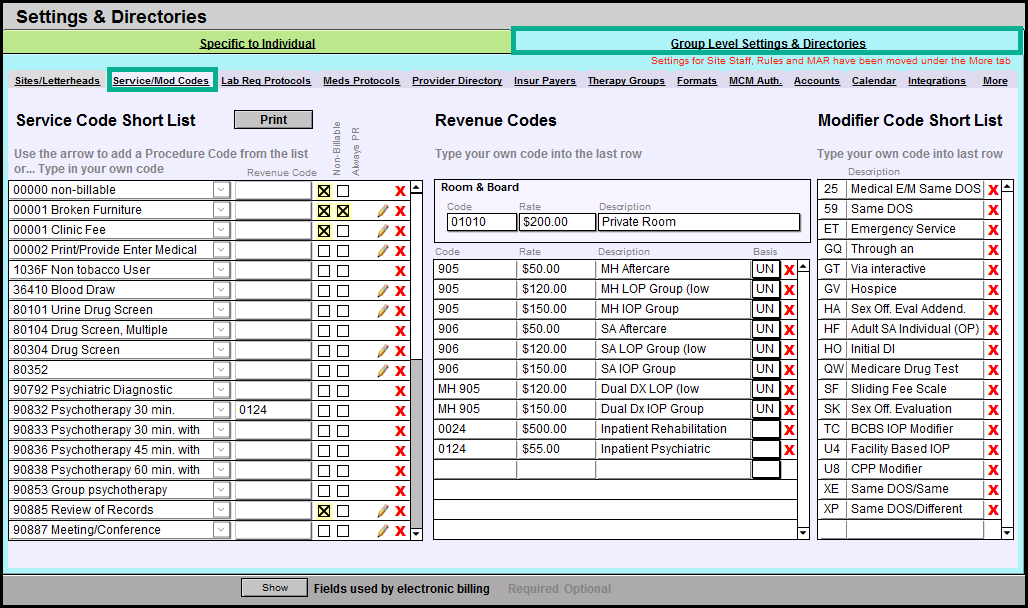Viewport: 1028px width, 608px height.
Task: Open dropdown for 00001 Clinic Fee
Action: [221, 230]
